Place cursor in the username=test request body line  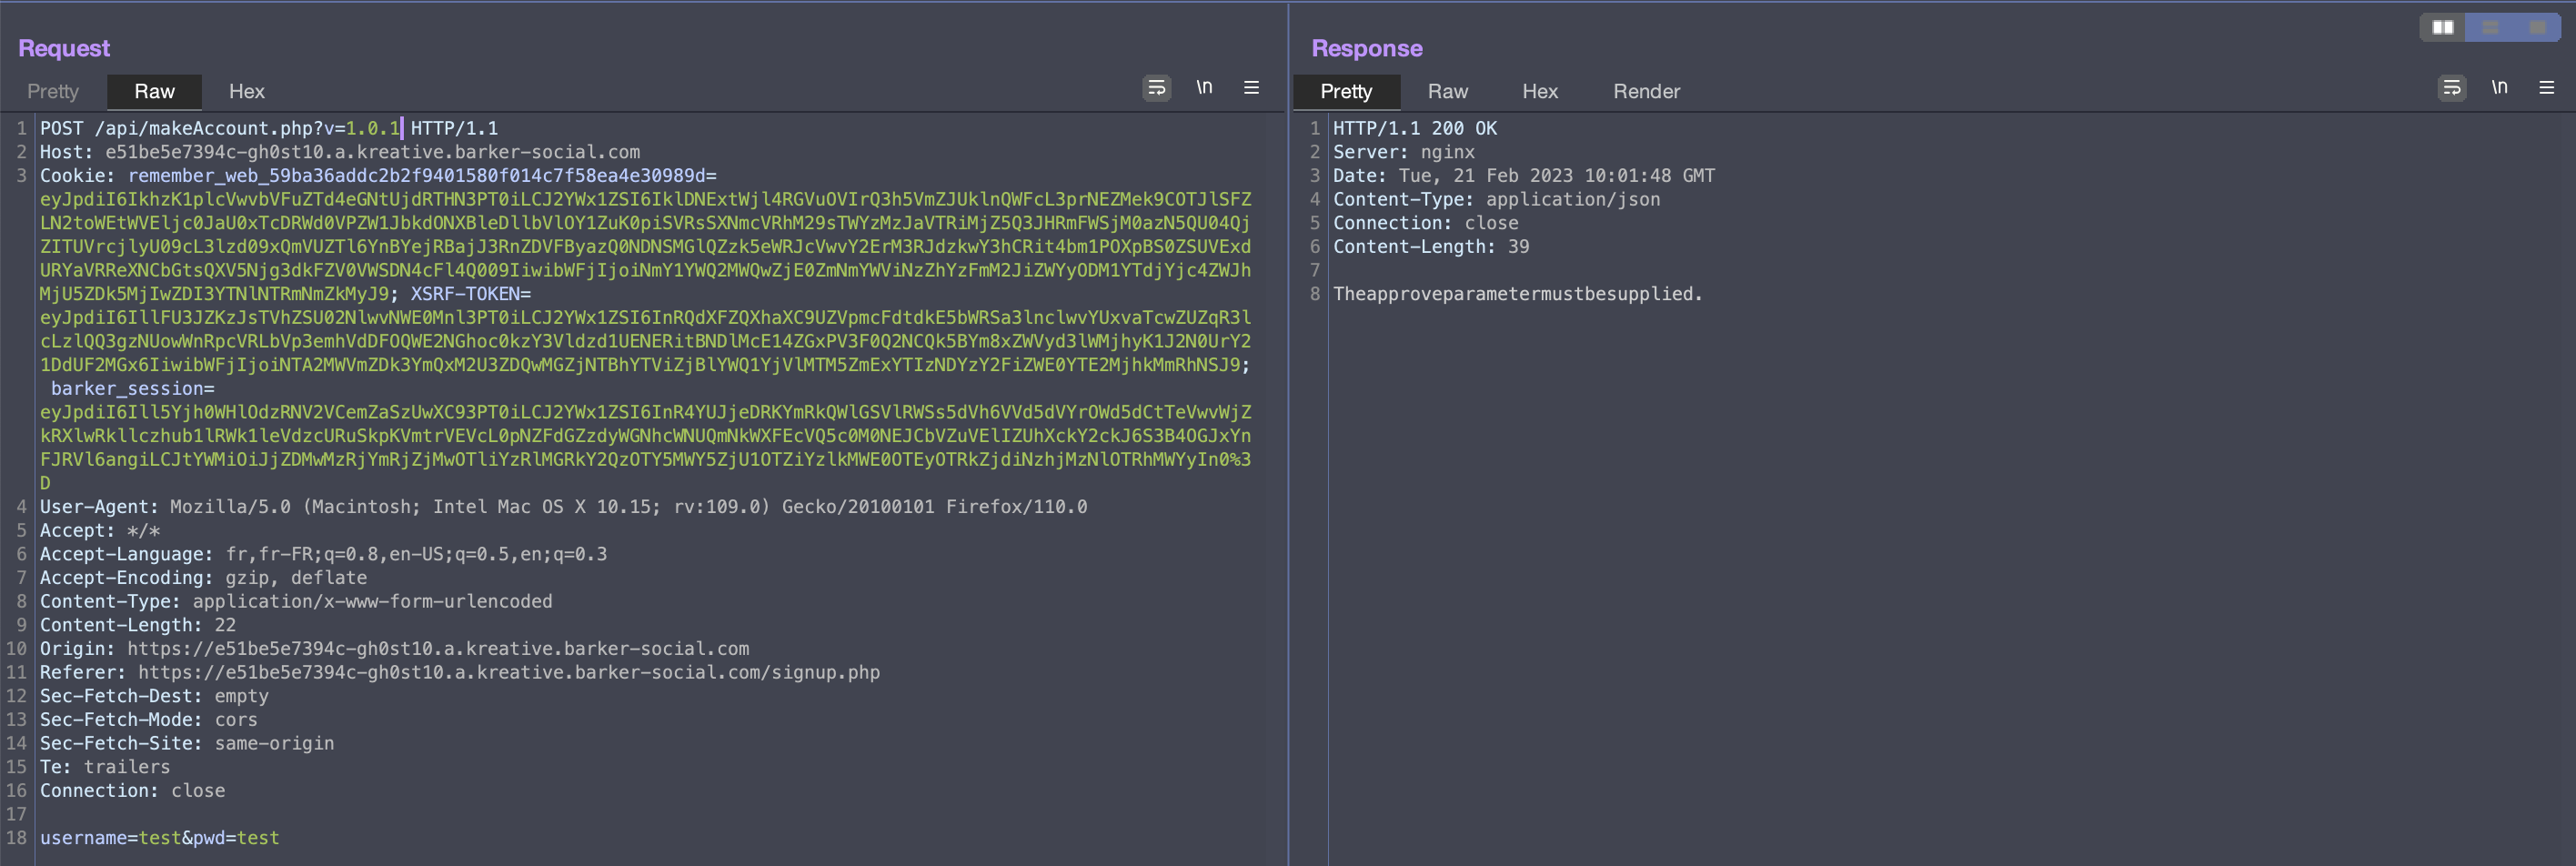[158, 838]
